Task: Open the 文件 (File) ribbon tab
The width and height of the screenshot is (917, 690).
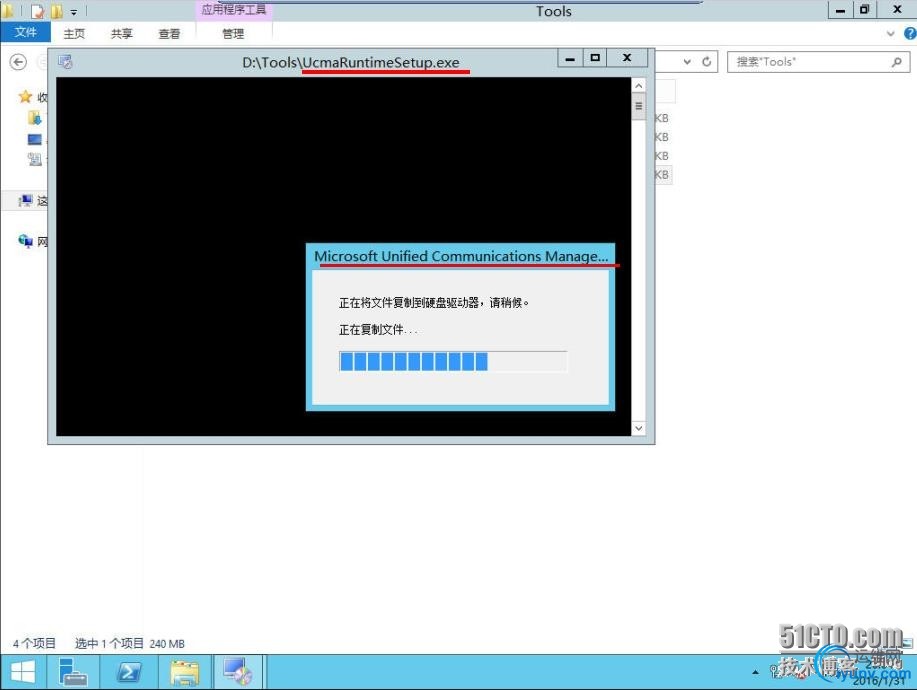Action: (x=25, y=32)
